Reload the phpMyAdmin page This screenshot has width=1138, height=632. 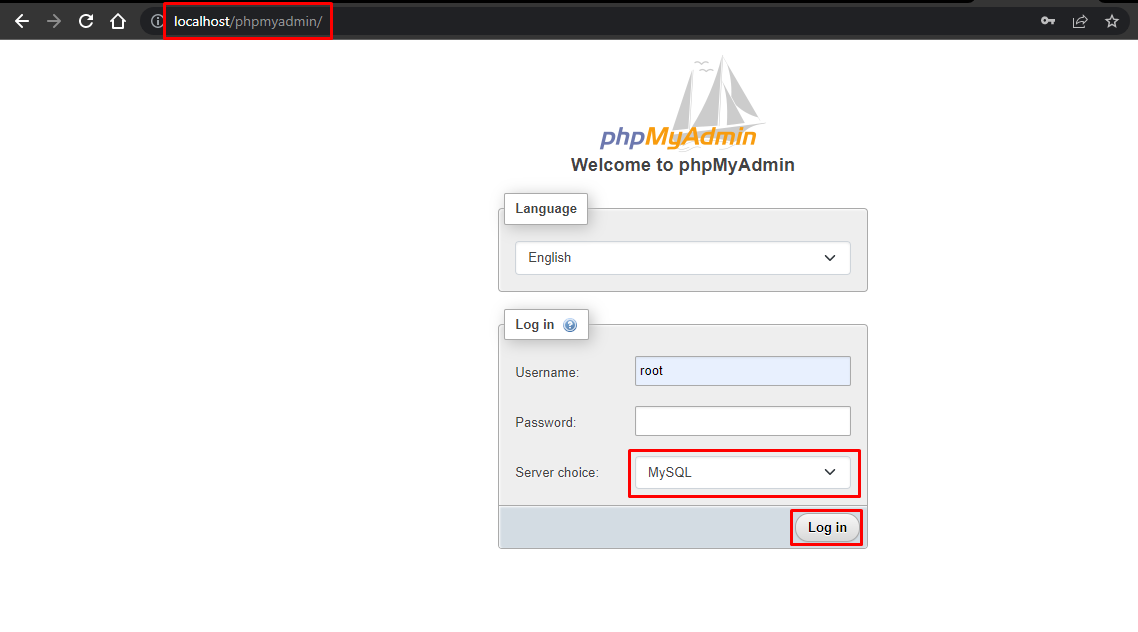[x=86, y=21]
